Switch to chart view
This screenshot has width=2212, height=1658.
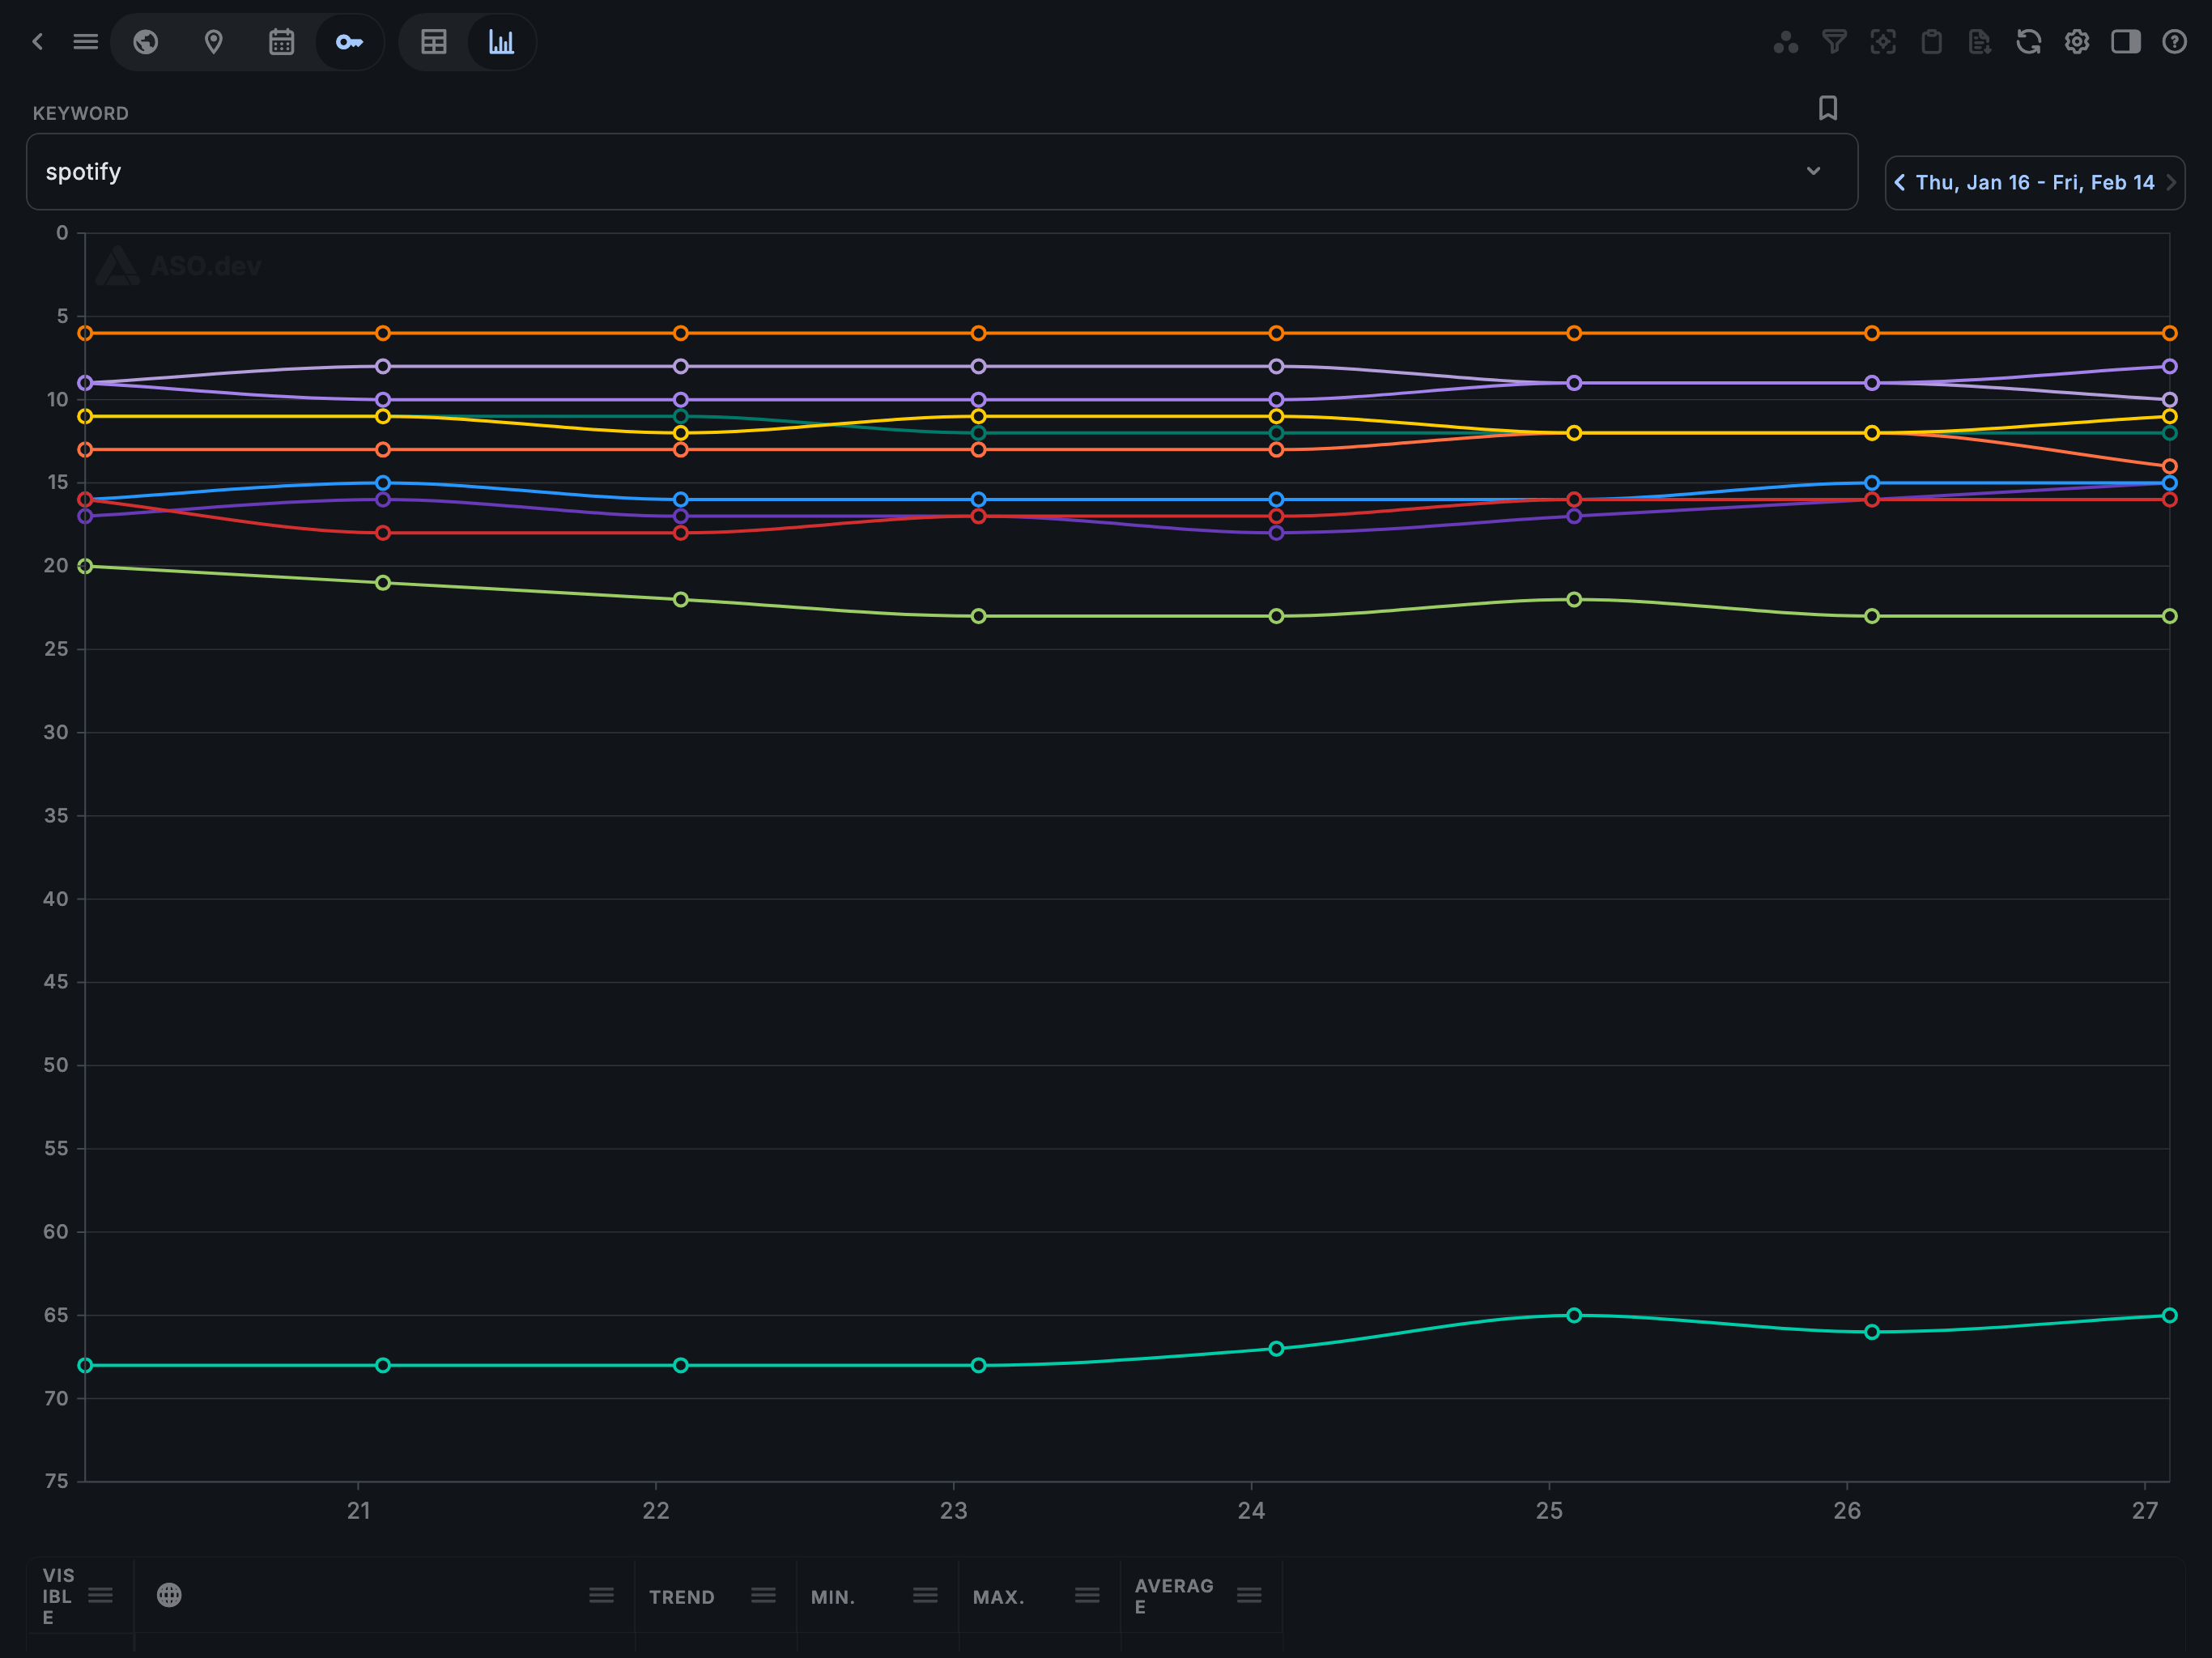pyautogui.click(x=501, y=42)
